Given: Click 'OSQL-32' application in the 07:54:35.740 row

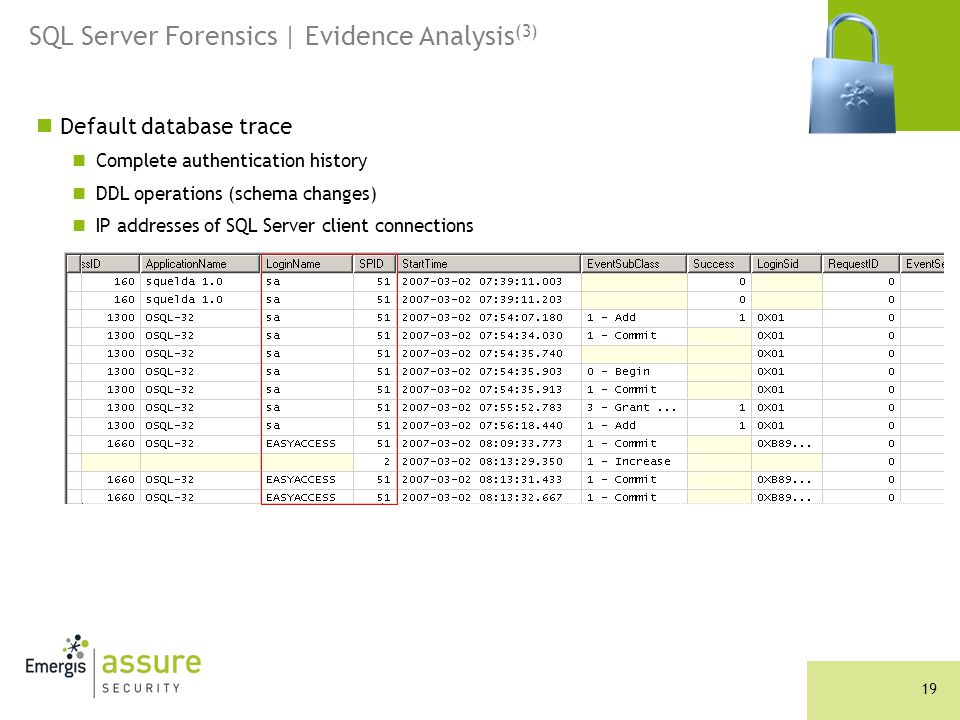Looking at the screenshot, I should point(200,354).
